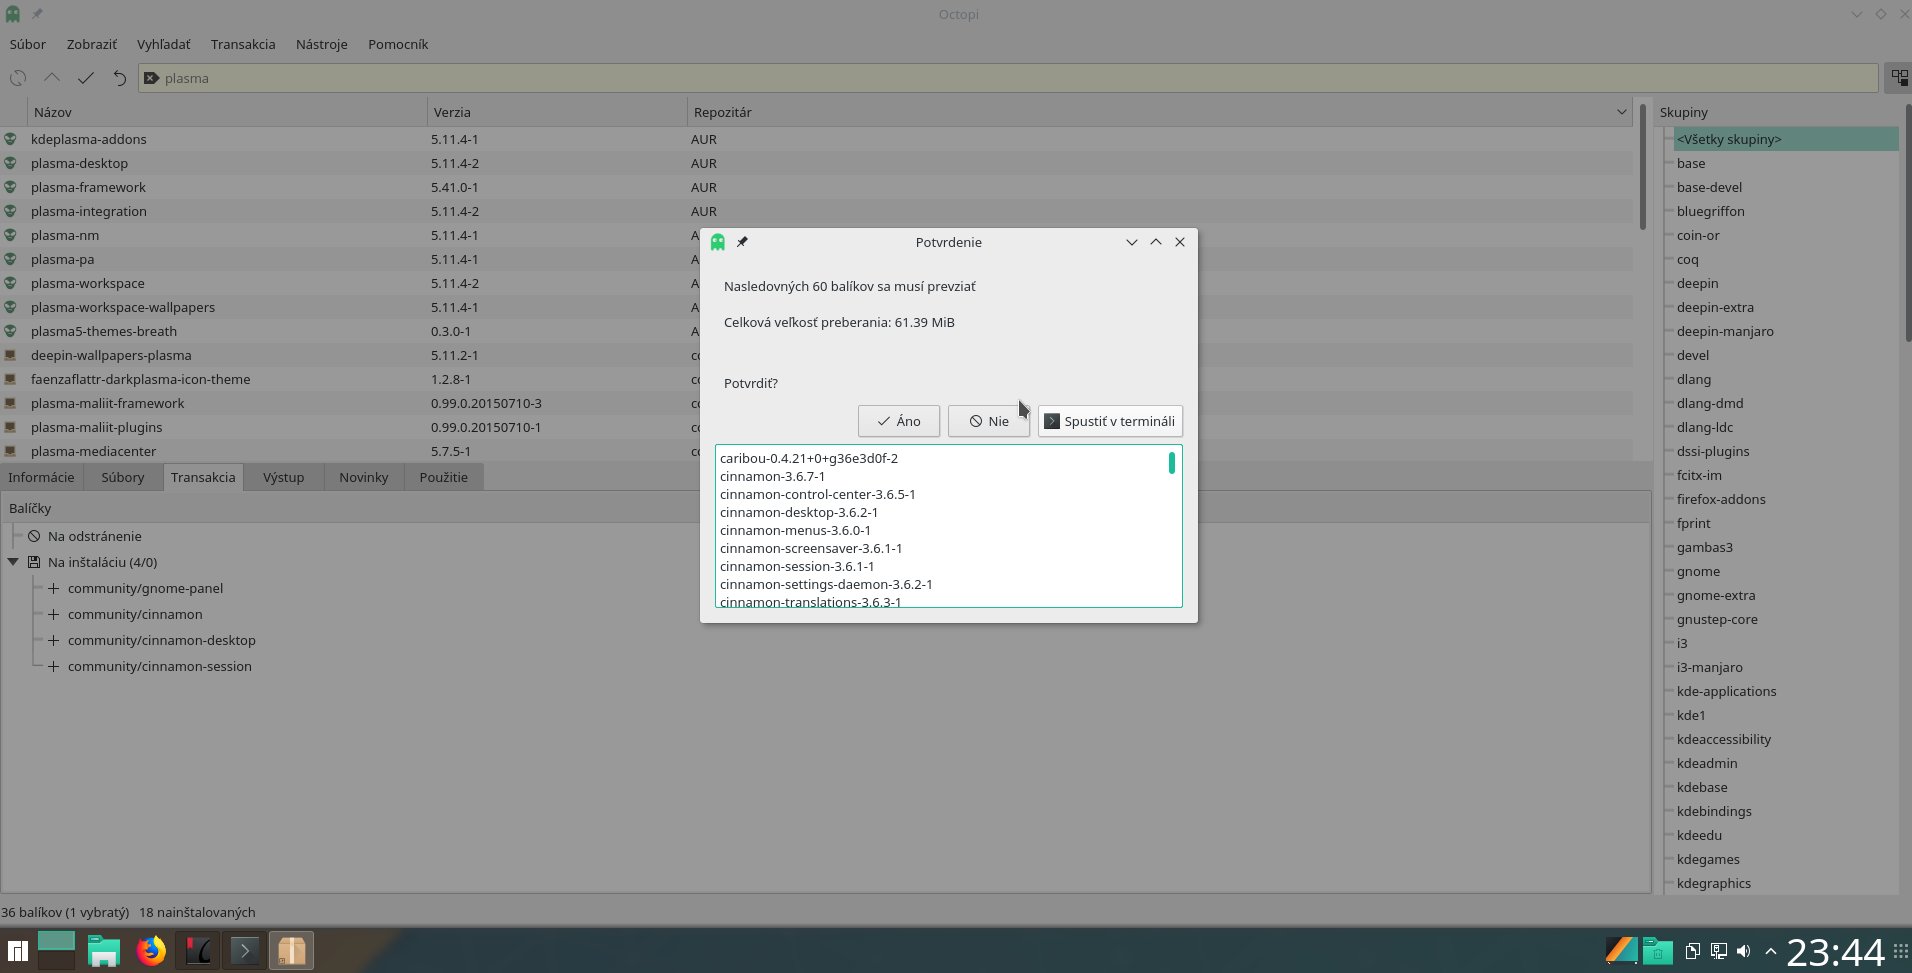The image size is (1912, 973).
Task: Open the clipboard tray icon
Action: click(1692, 951)
